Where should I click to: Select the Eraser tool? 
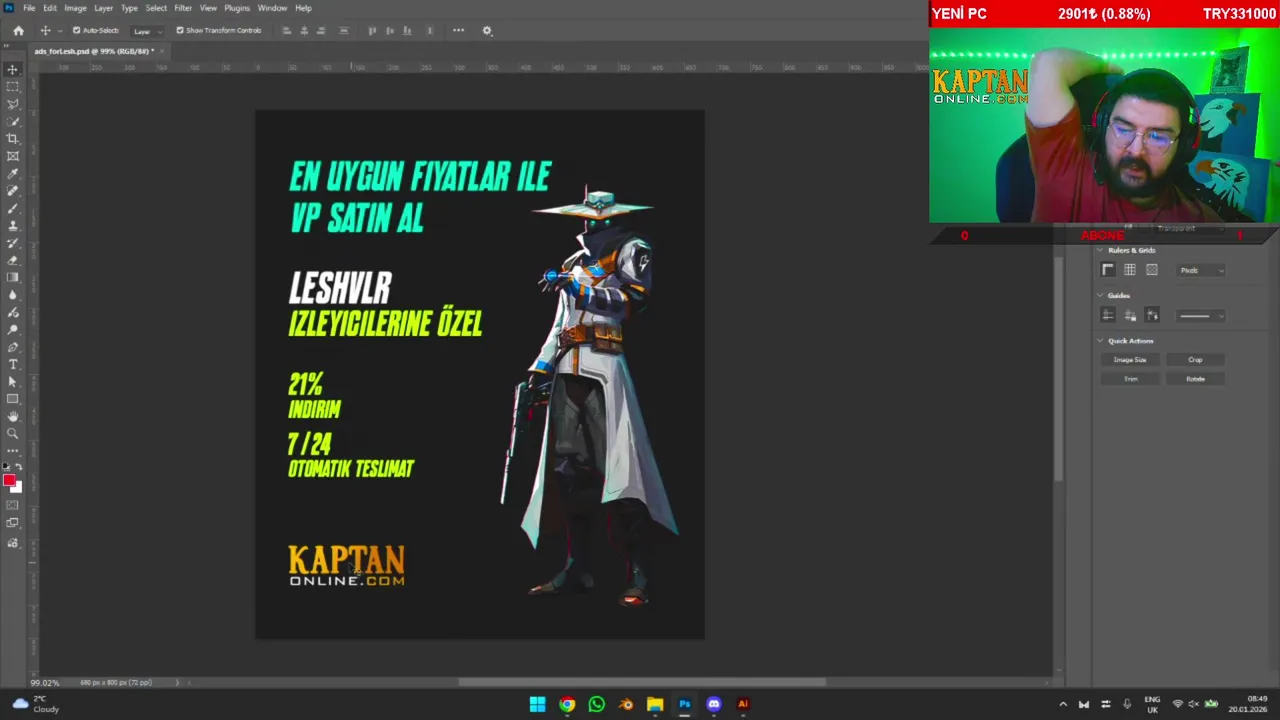13,260
